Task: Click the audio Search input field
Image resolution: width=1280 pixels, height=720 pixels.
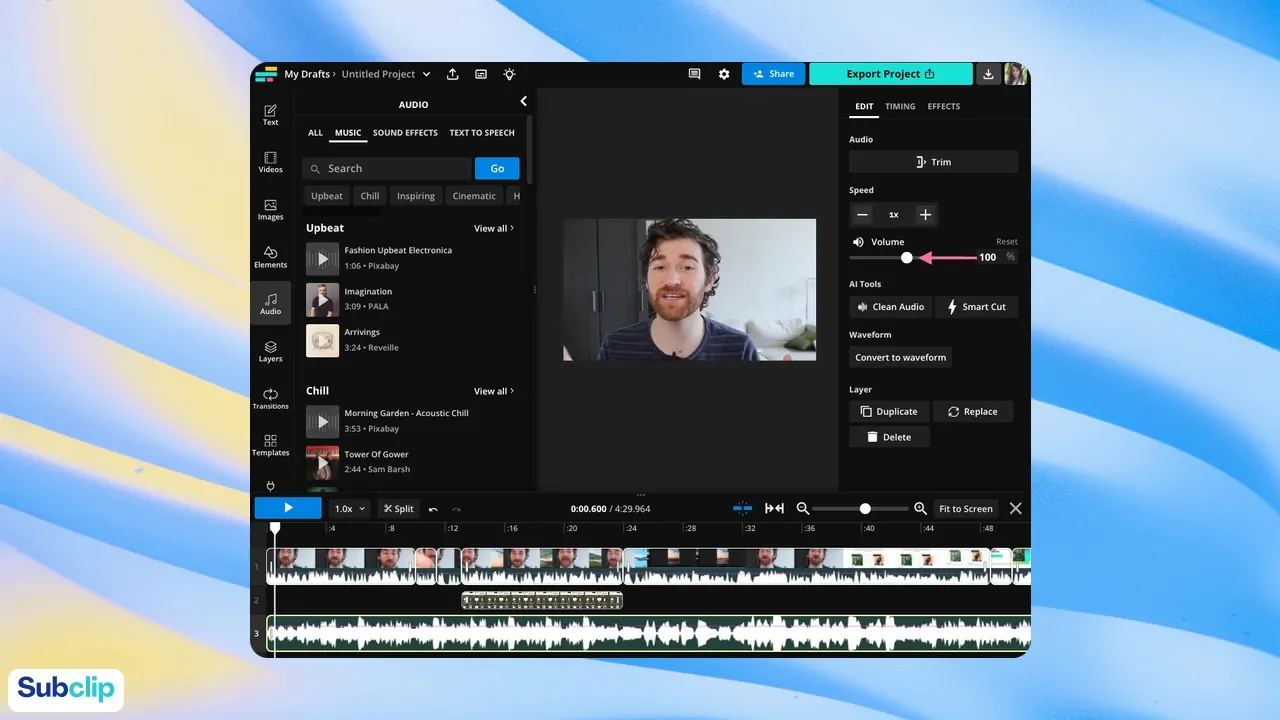Action: pyautogui.click(x=387, y=168)
